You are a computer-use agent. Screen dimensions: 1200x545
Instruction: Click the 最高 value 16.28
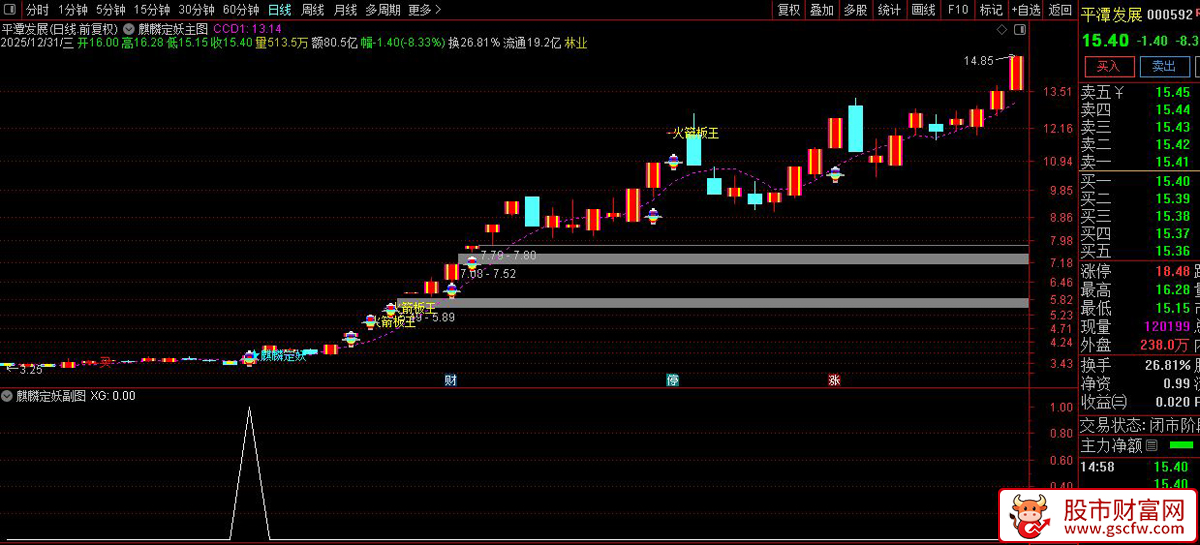(x=1175, y=289)
